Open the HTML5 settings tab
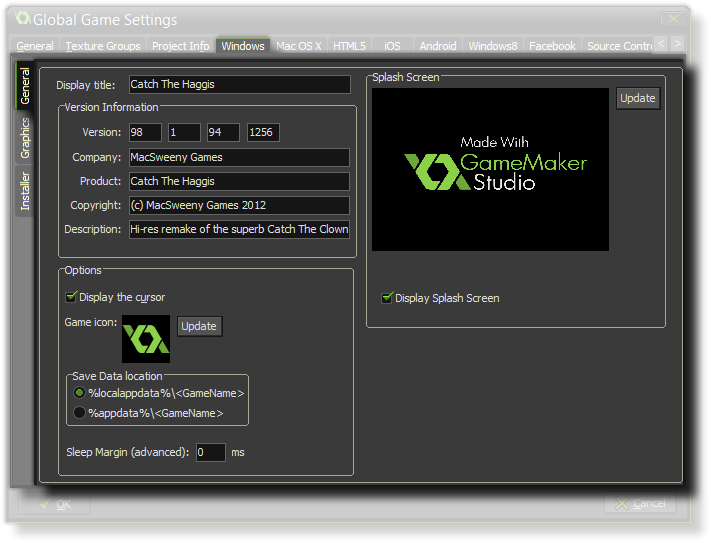The width and height of the screenshot is (711, 543). (349, 46)
